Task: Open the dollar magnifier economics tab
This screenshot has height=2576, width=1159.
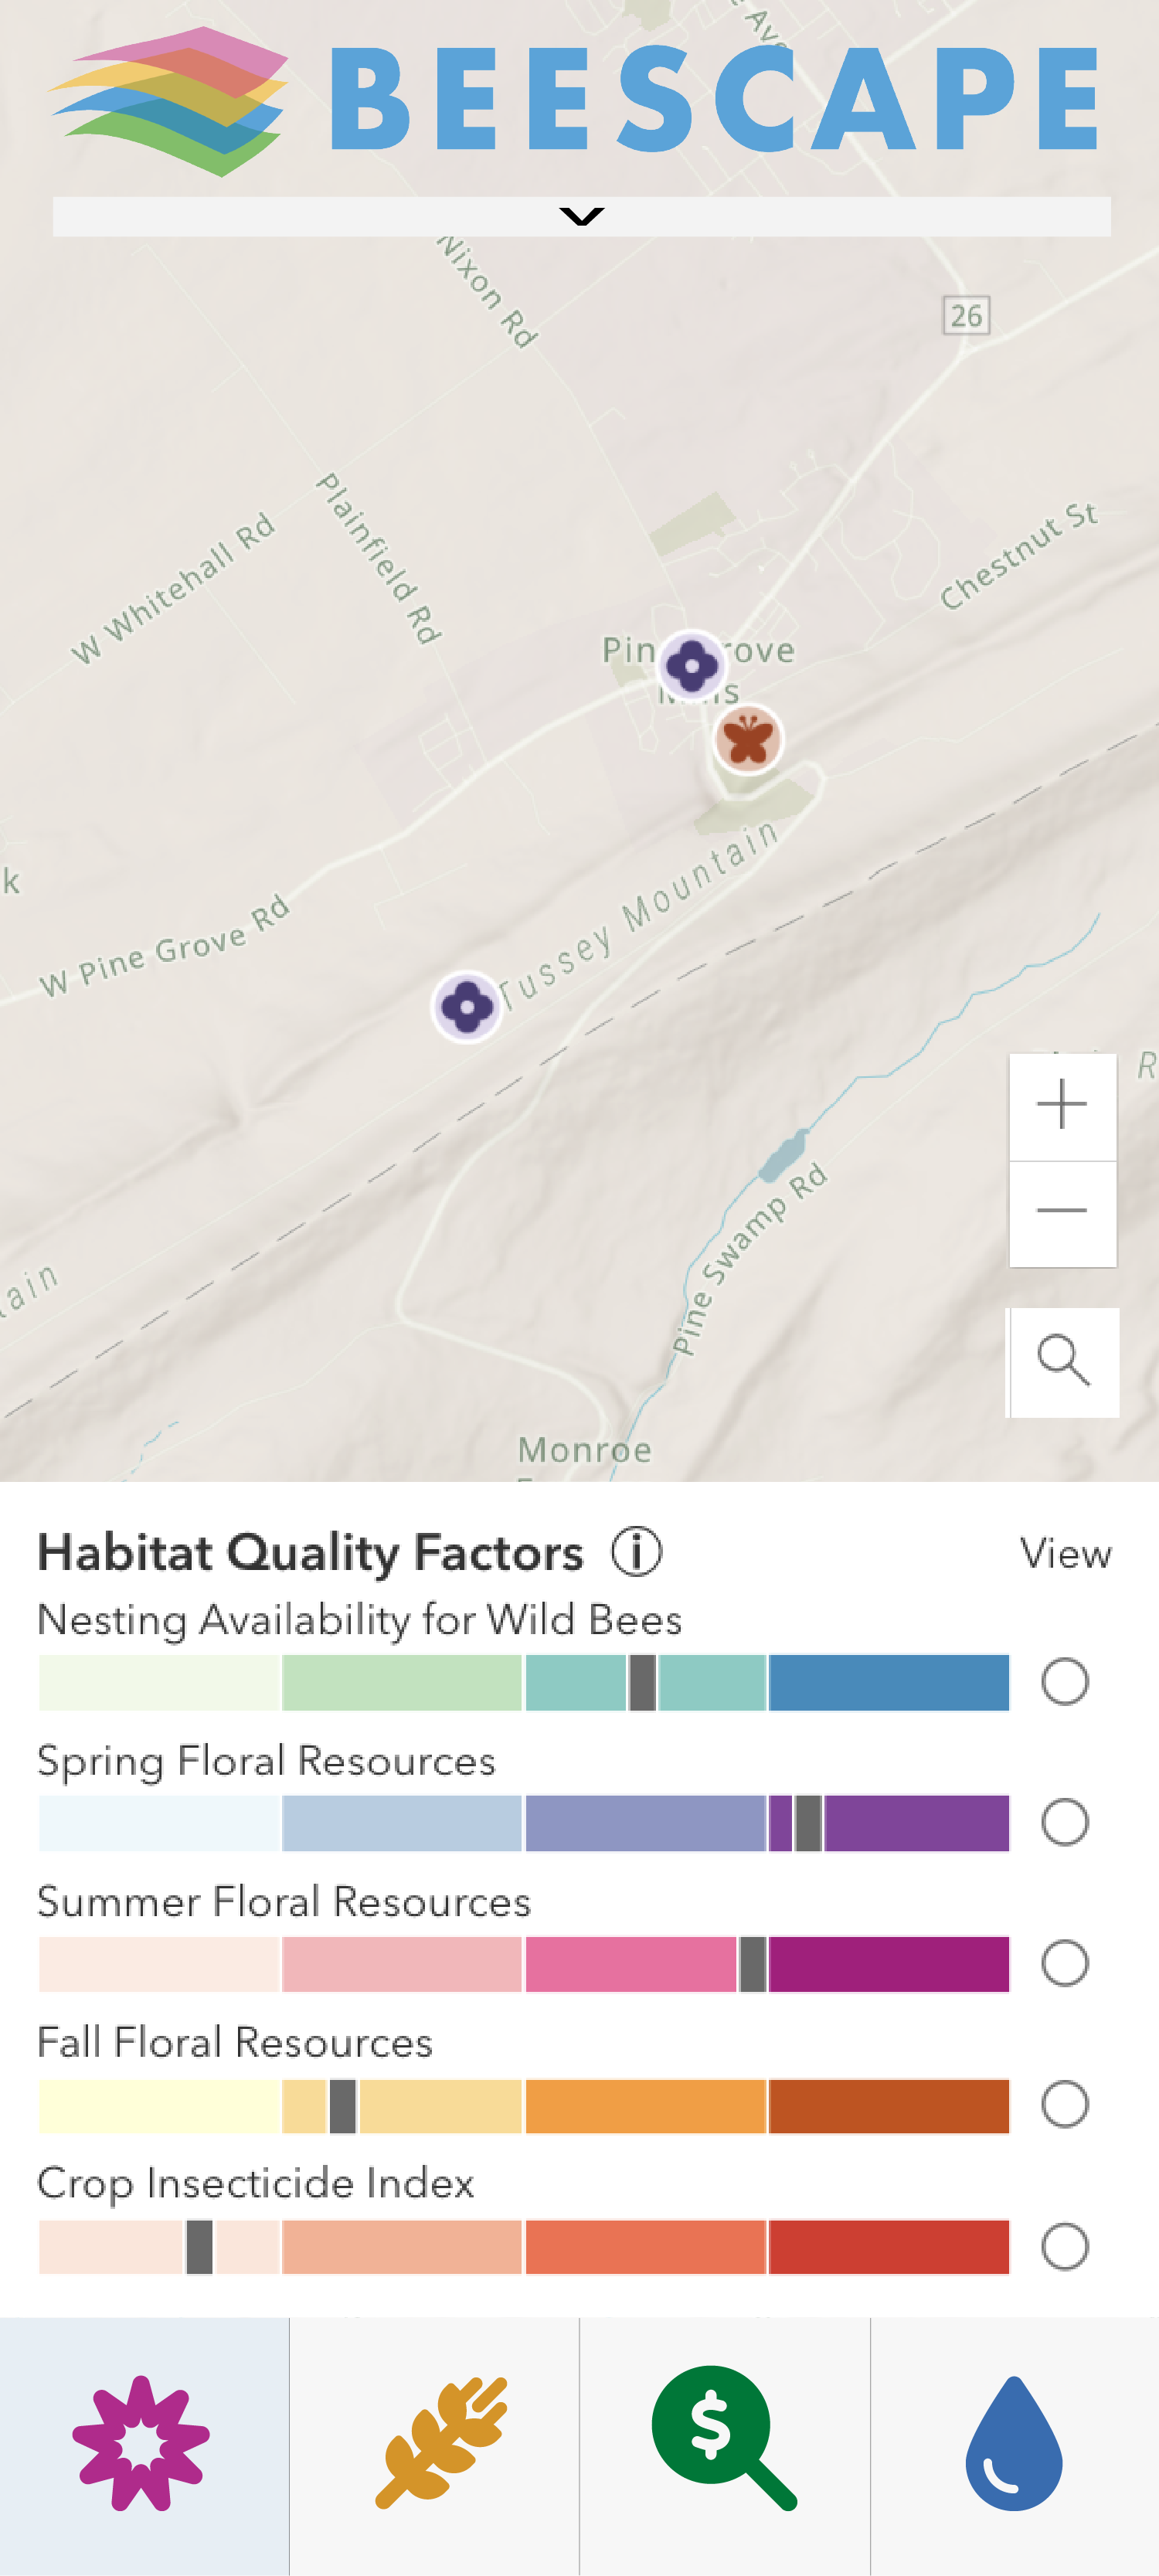Action: [725, 2444]
